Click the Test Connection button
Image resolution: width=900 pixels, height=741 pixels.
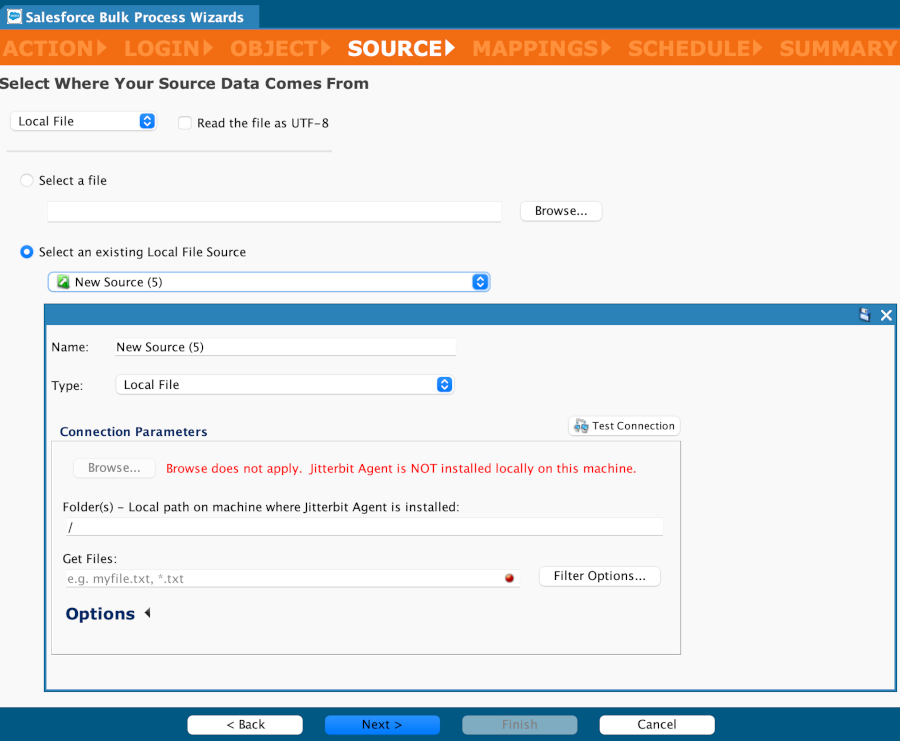tap(624, 426)
